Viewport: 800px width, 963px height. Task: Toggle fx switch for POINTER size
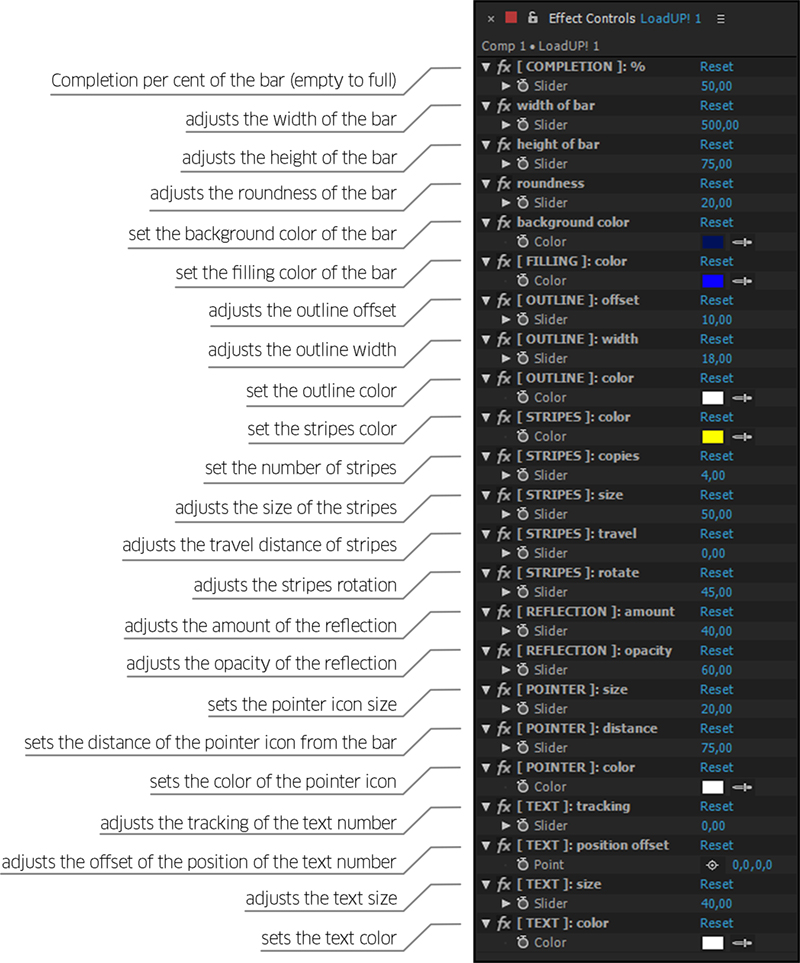coord(504,690)
